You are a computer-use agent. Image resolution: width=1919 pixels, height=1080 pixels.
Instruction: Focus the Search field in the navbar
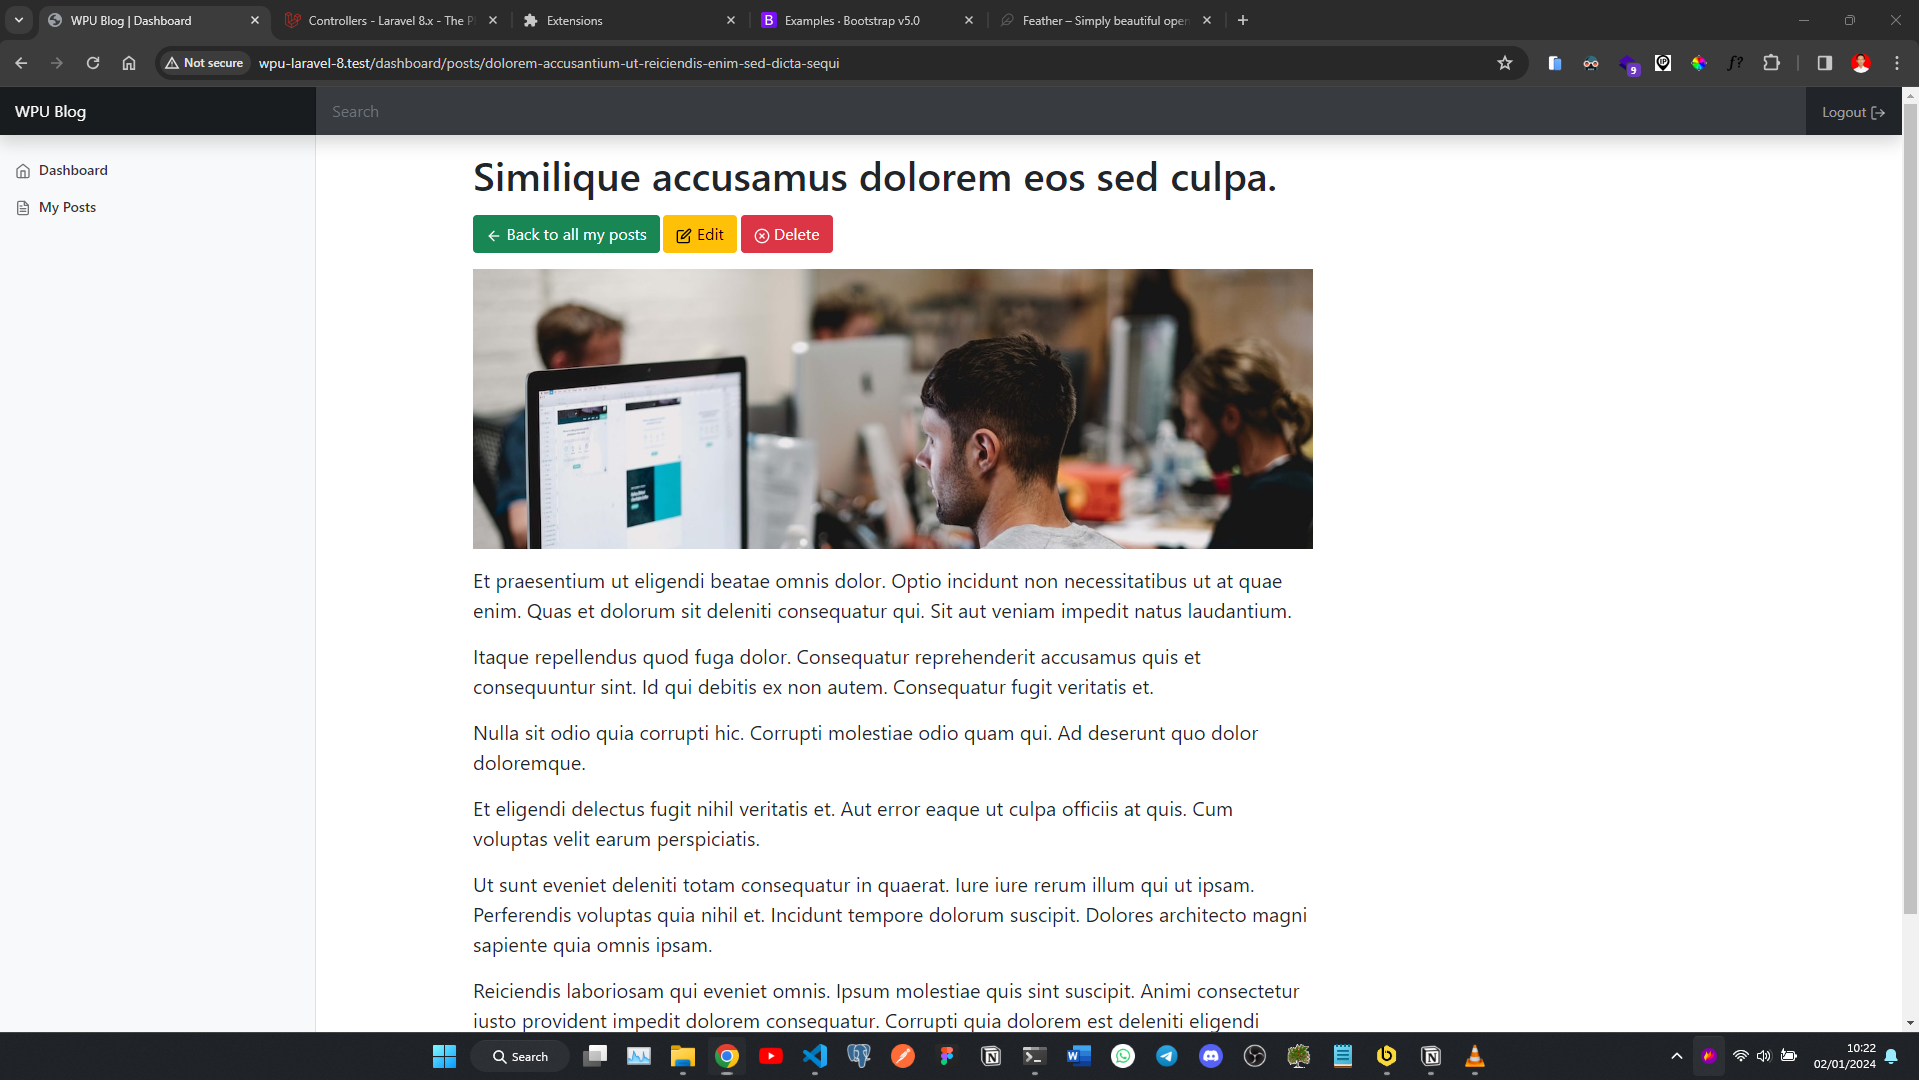click(1060, 111)
